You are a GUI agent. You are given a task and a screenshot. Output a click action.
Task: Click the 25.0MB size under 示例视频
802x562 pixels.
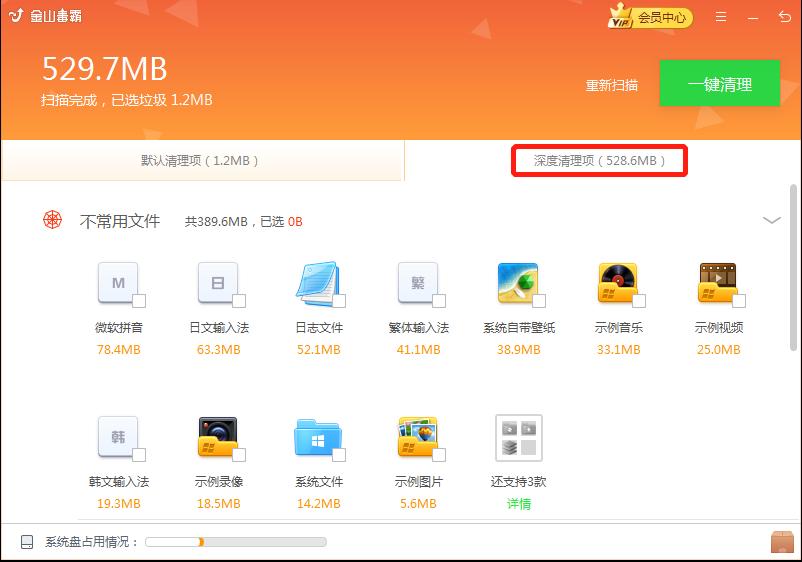click(x=718, y=350)
